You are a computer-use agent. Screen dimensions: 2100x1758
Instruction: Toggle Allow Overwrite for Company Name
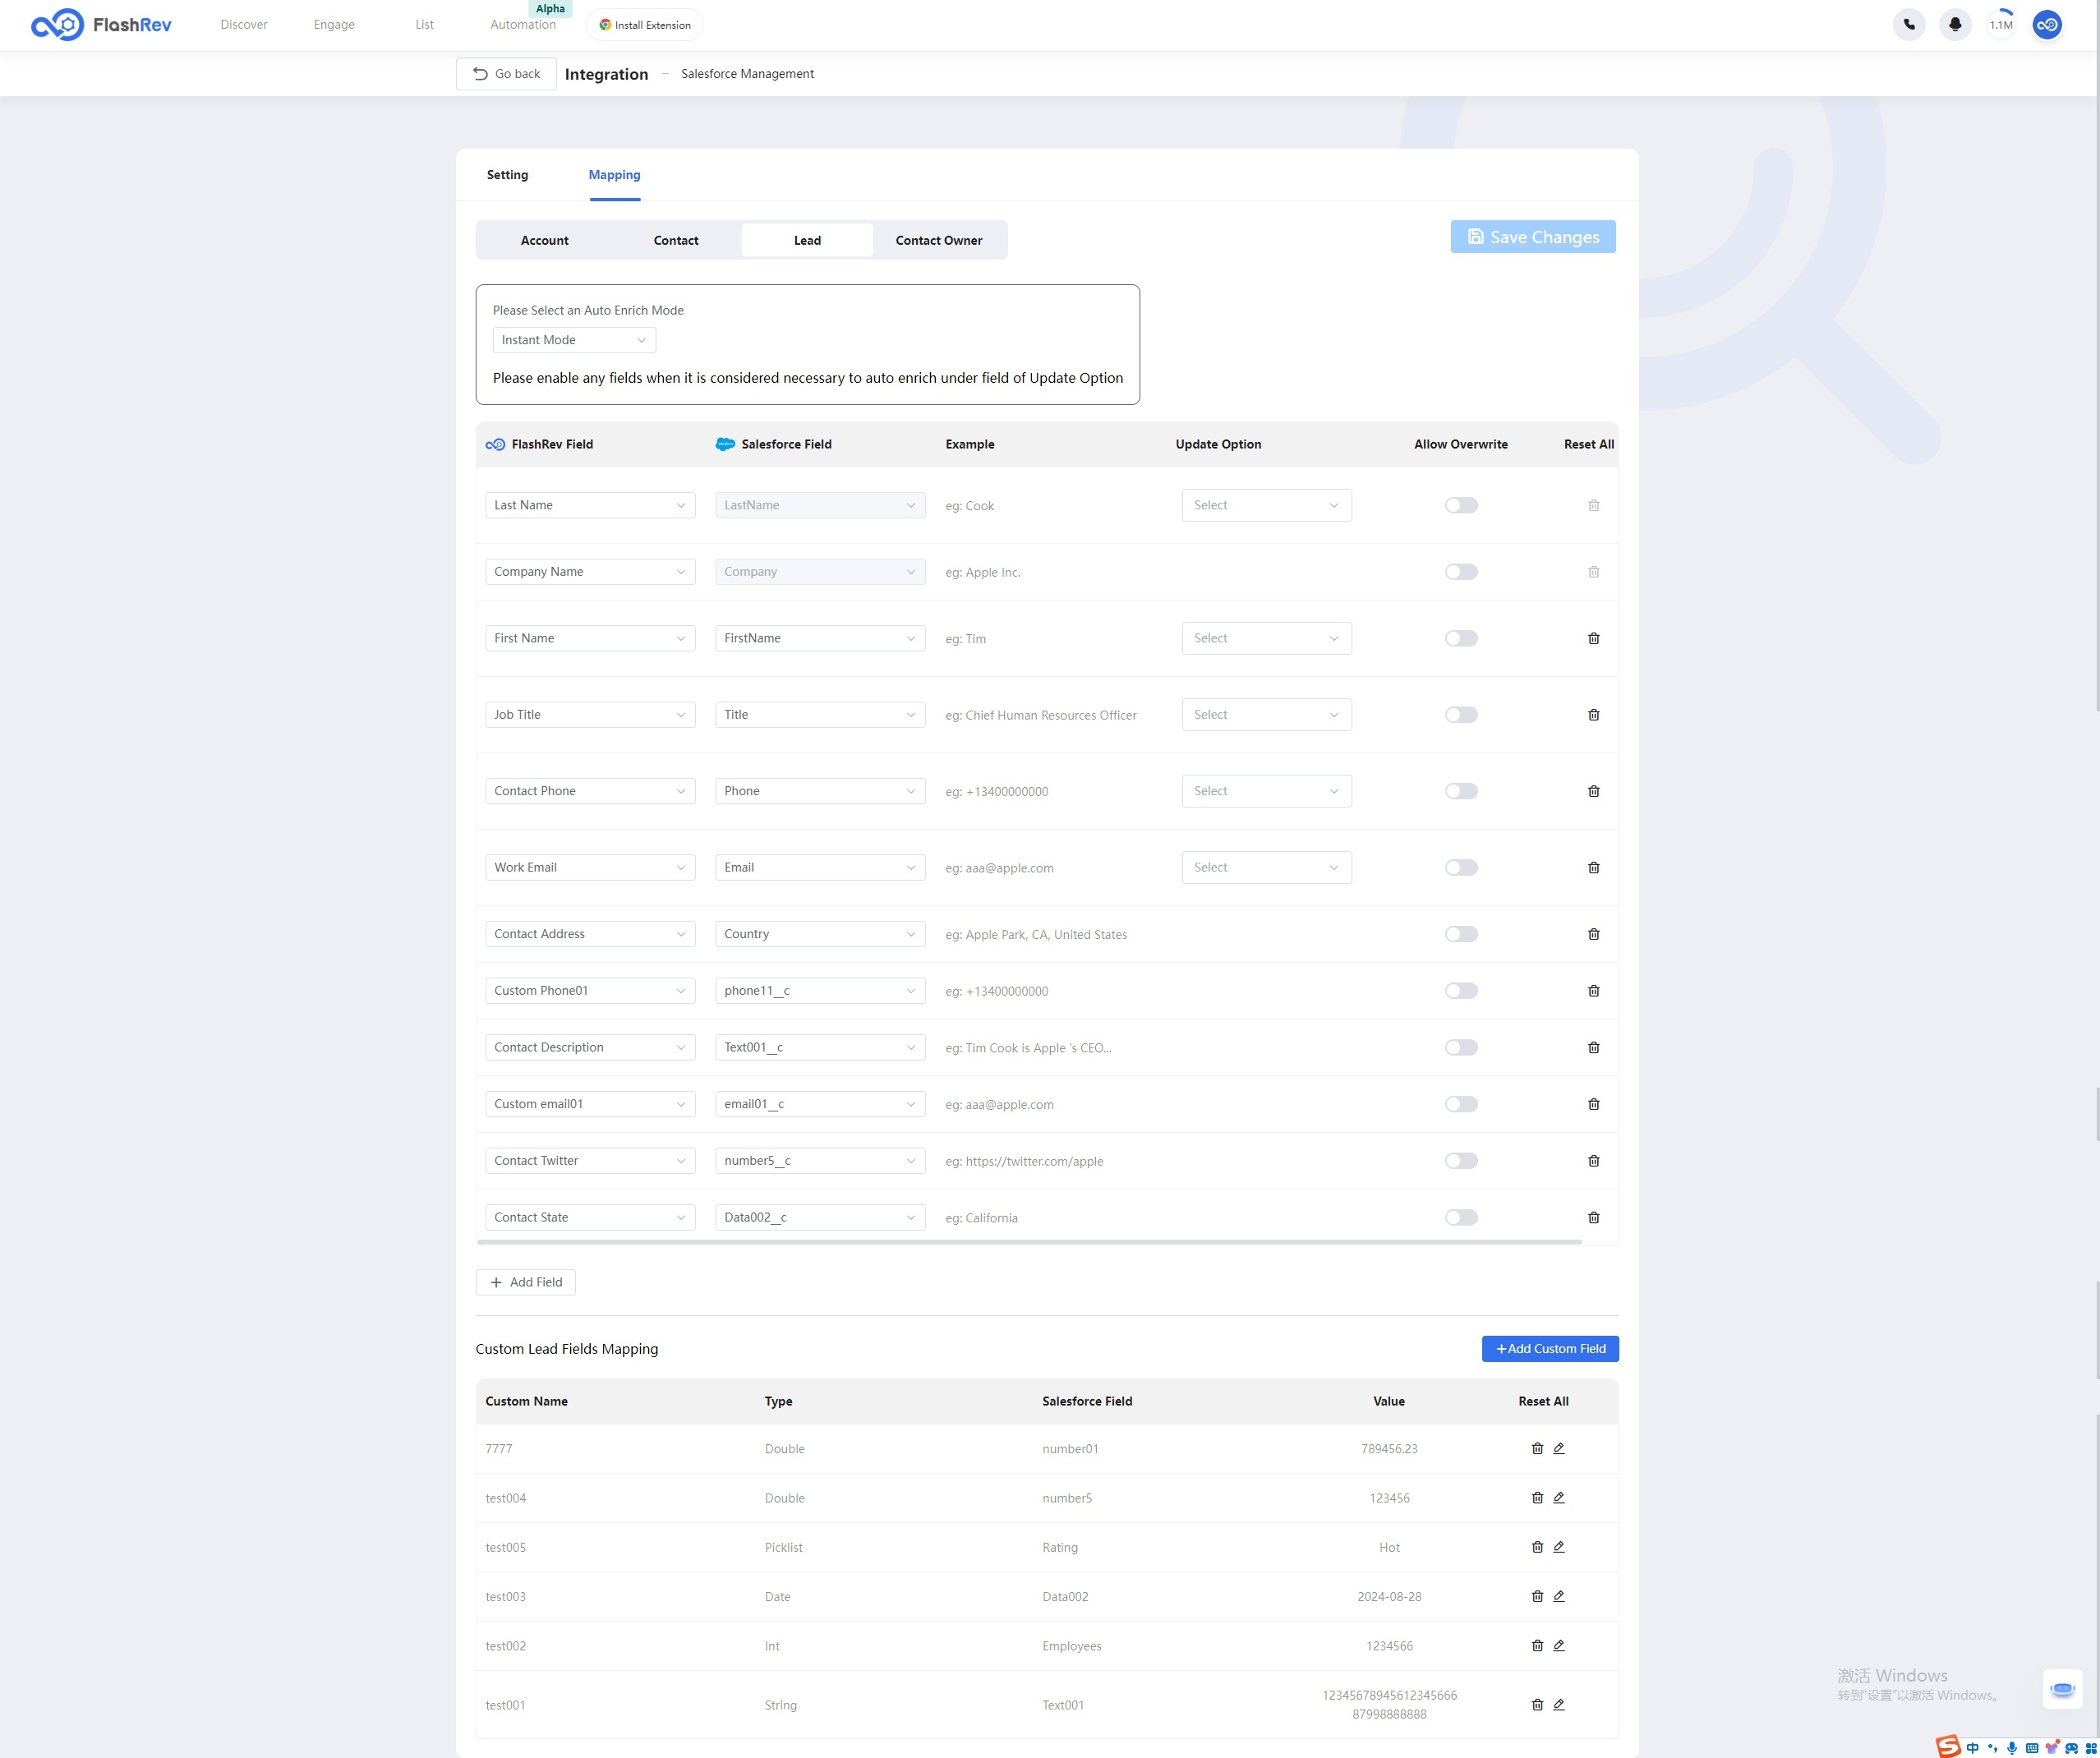tap(1461, 572)
